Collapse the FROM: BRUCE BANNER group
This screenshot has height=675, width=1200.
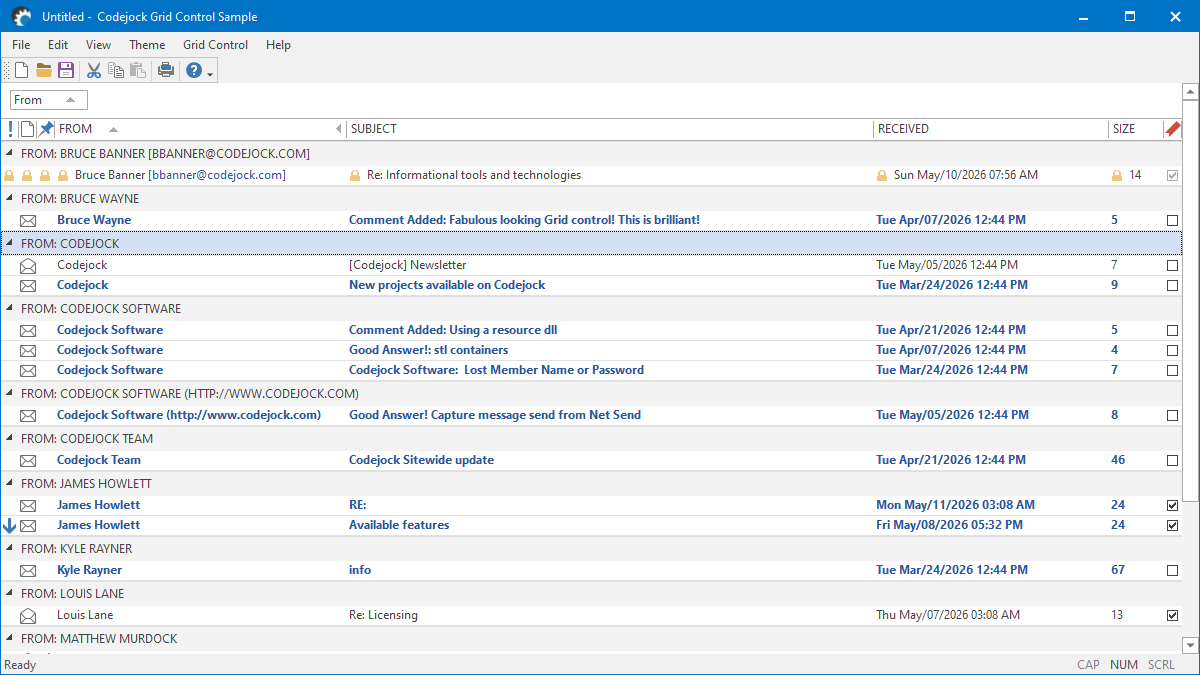(x=10, y=154)
